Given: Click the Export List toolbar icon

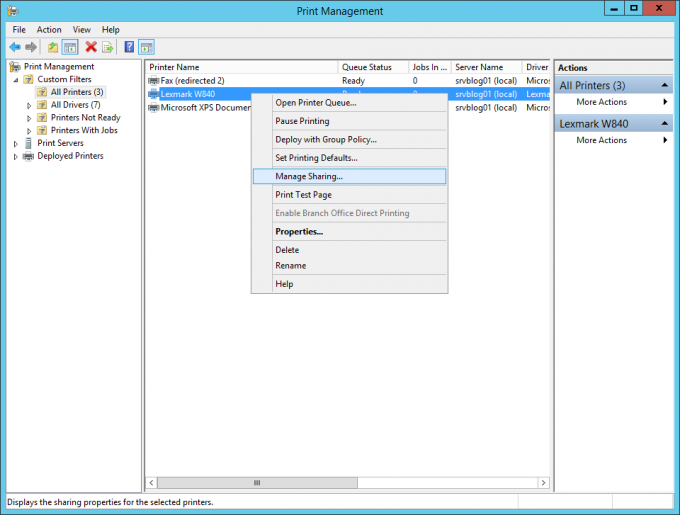Looking at the screenshot, I should coord(107,47).
